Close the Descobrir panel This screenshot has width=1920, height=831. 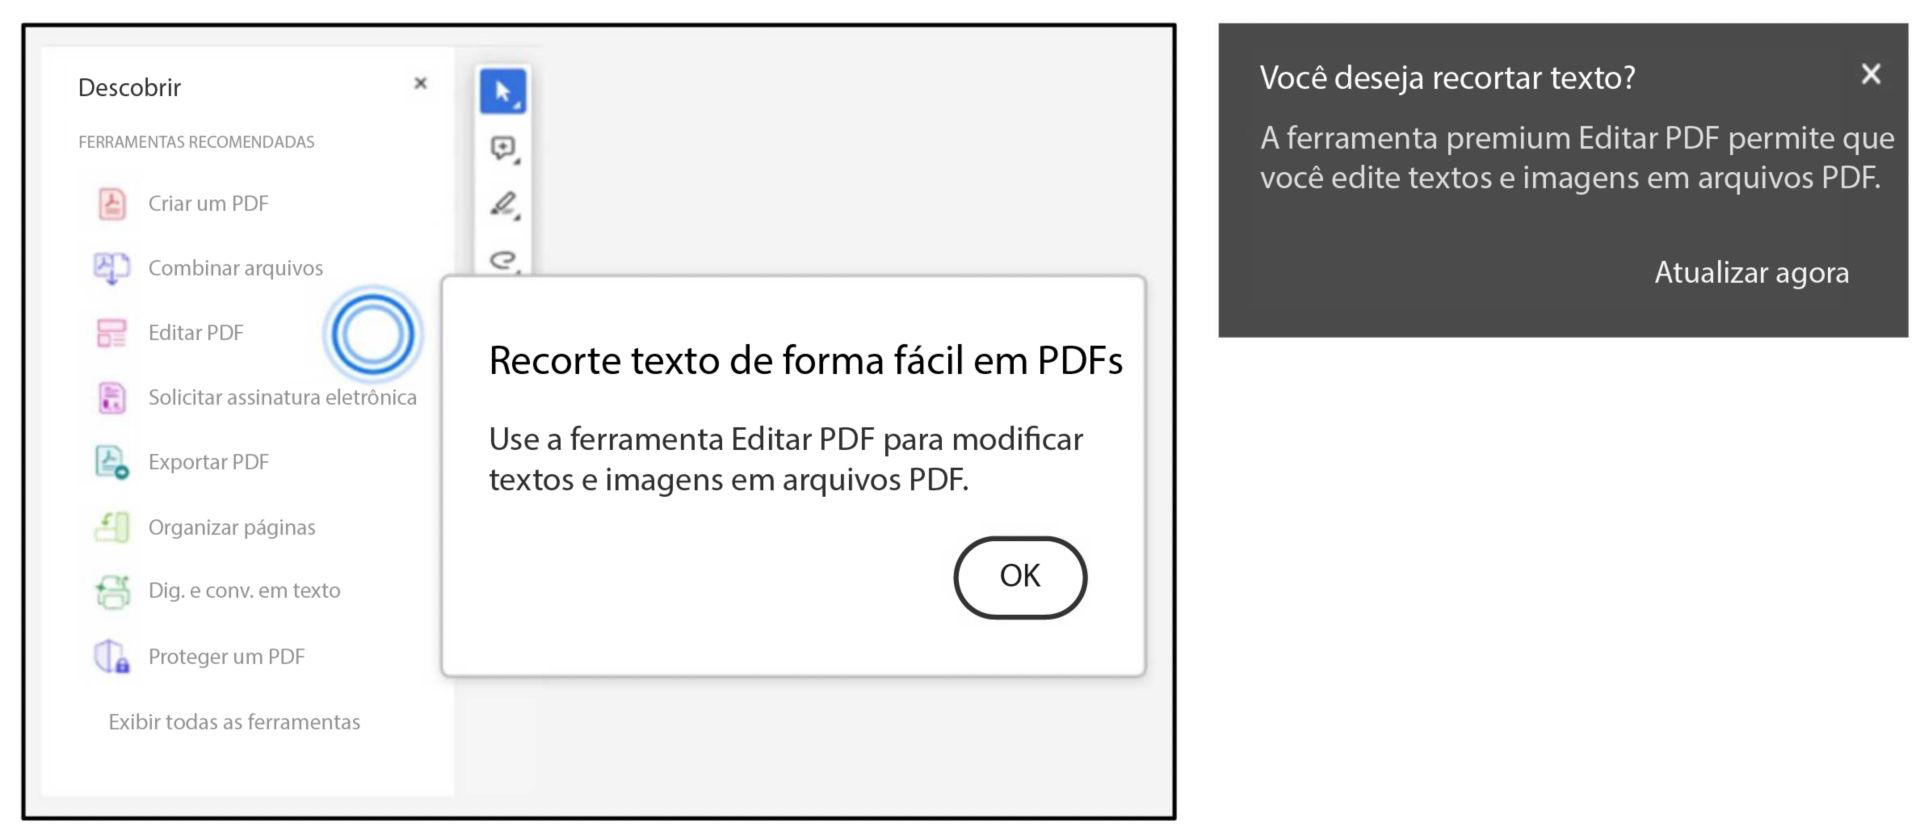pyautogui.click(x=420, y=83)
